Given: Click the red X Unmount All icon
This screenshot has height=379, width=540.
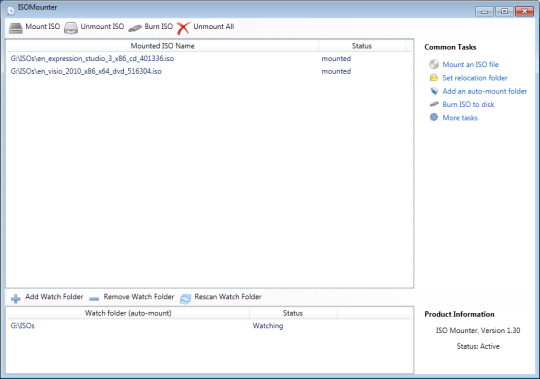Looking at the screenshot, I should 183,28.
